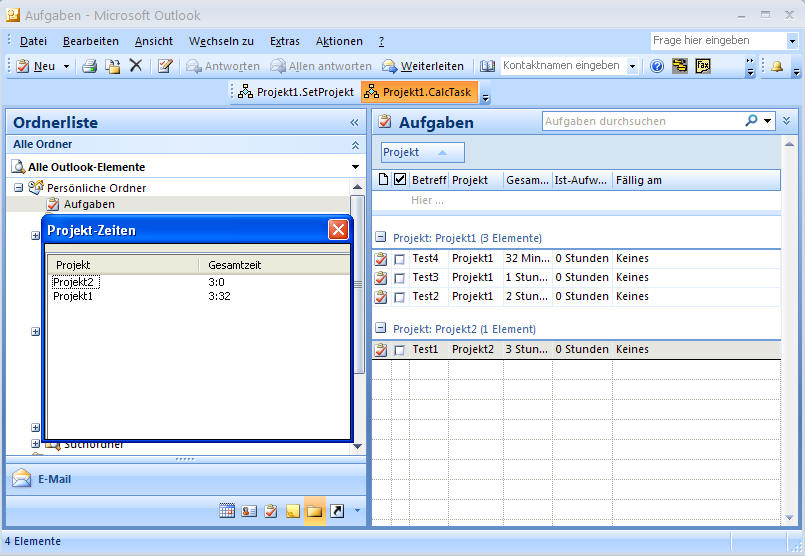Run the Projekt1.SetProjekt macro button

click(x=295, y=92)
